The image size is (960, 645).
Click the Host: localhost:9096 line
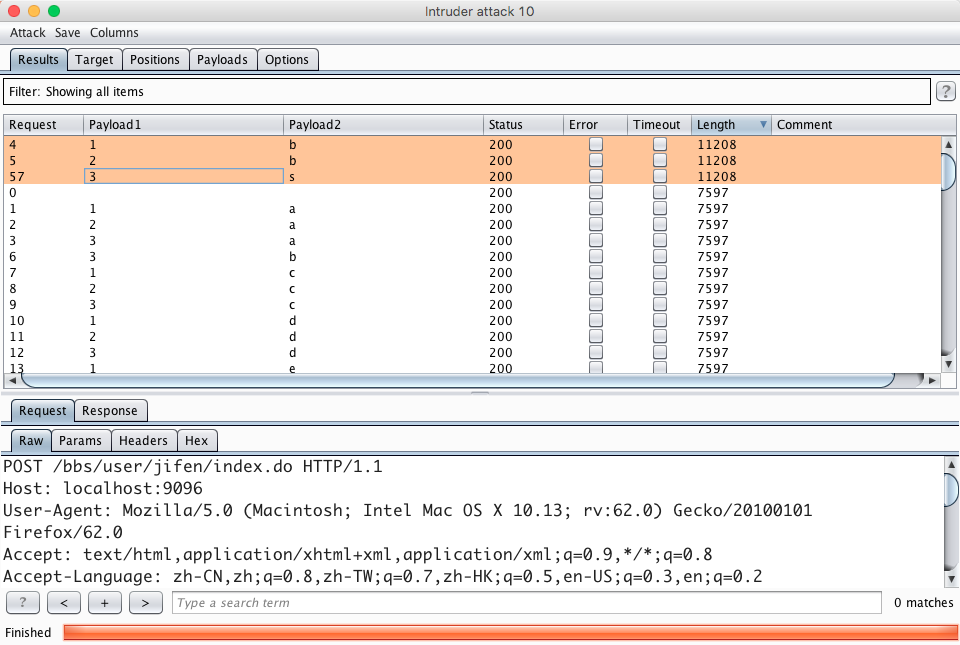coord(103,488)
